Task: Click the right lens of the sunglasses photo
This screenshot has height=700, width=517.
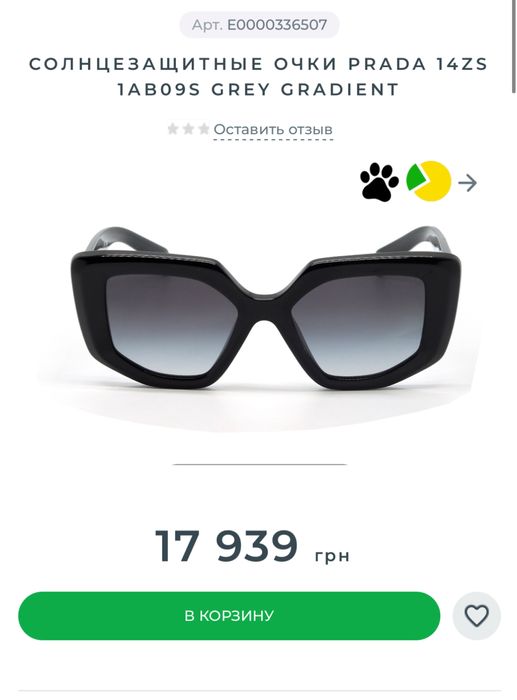Action: pos(357,324)
